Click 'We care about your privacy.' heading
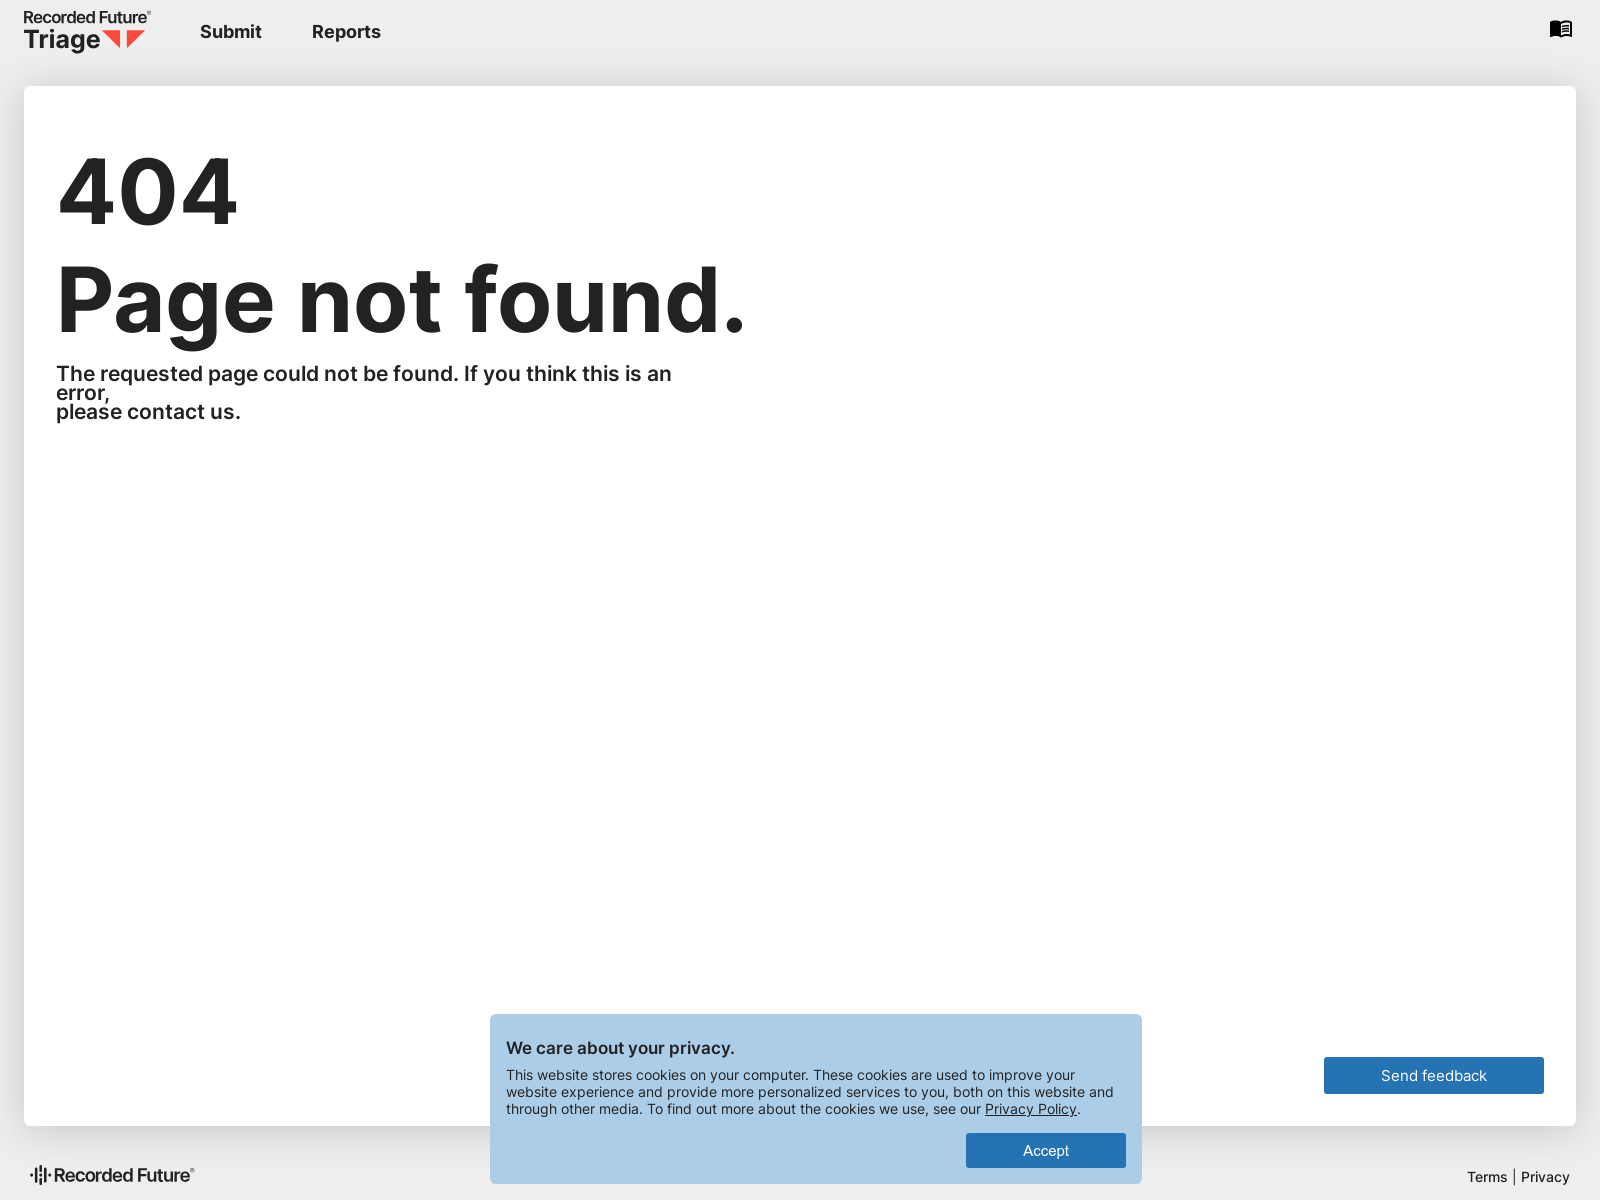 [620, 1048]
